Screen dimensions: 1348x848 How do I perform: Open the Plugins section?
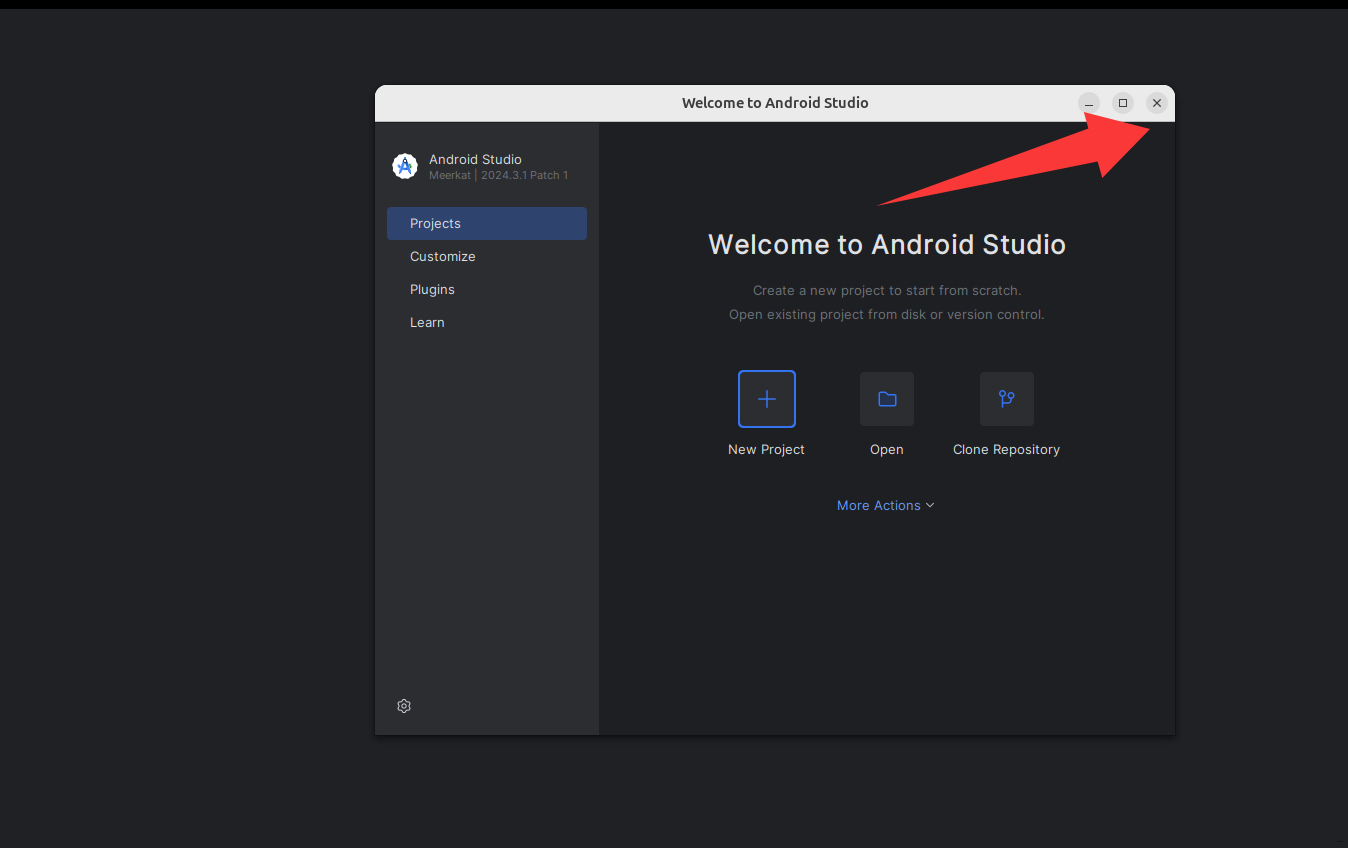[432, 289]
